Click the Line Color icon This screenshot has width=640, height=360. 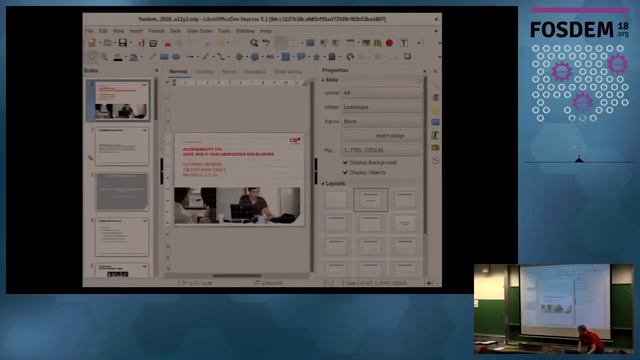pos(118,57)
